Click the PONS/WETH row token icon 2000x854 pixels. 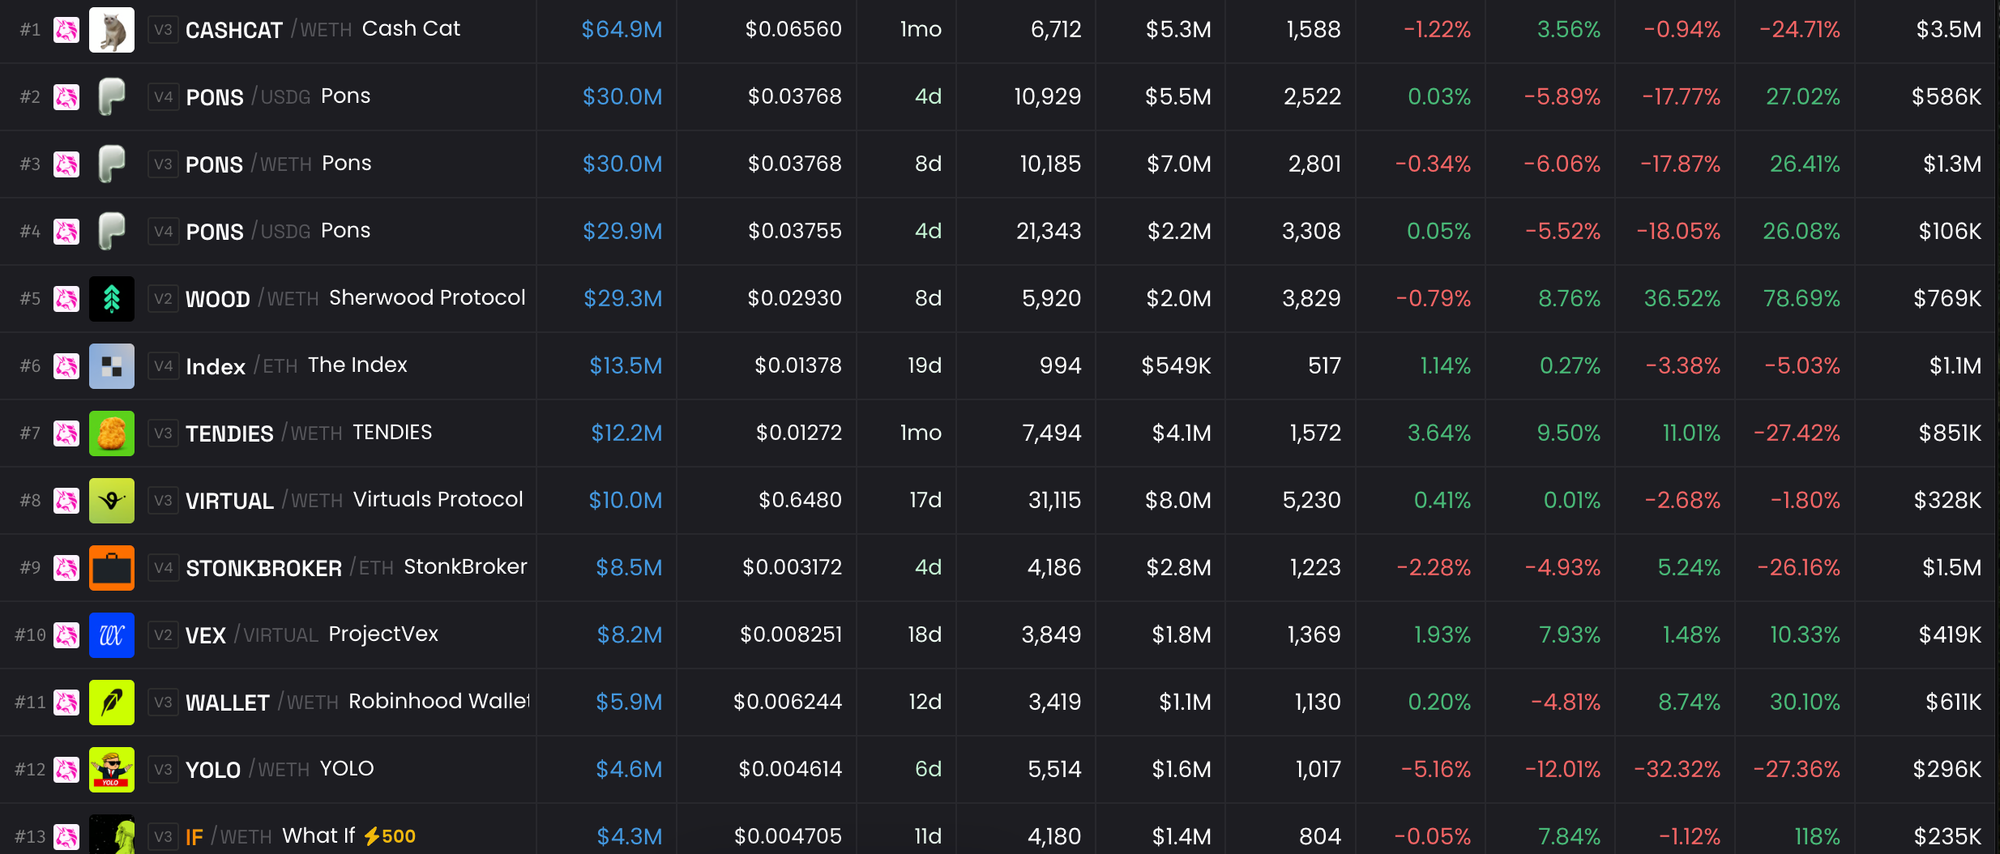coord(112,164)
